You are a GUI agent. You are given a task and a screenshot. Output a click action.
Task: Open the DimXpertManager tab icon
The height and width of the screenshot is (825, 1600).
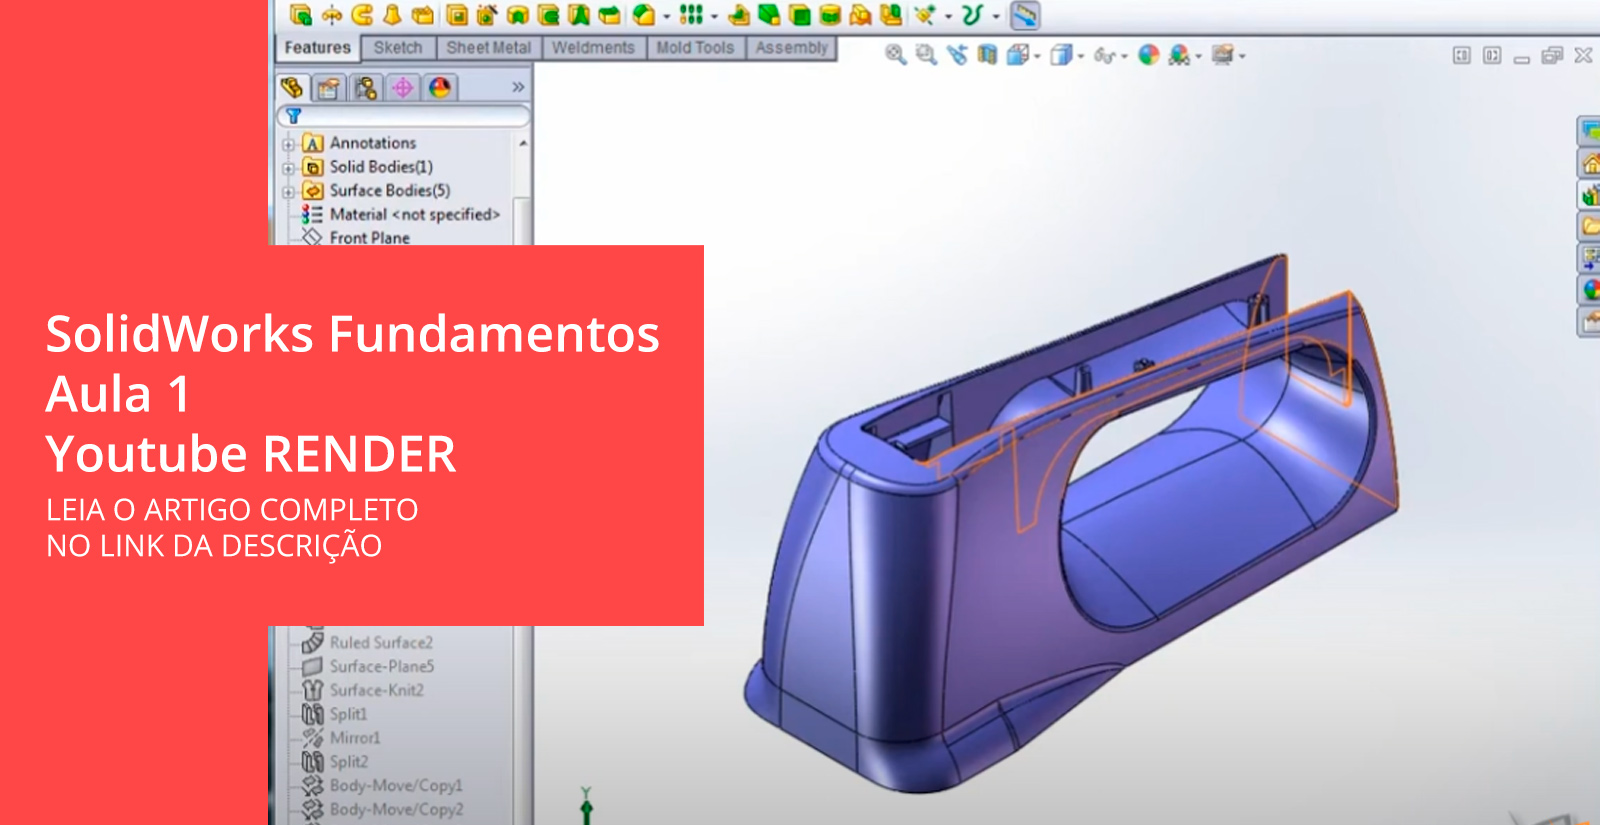[403, 88]
